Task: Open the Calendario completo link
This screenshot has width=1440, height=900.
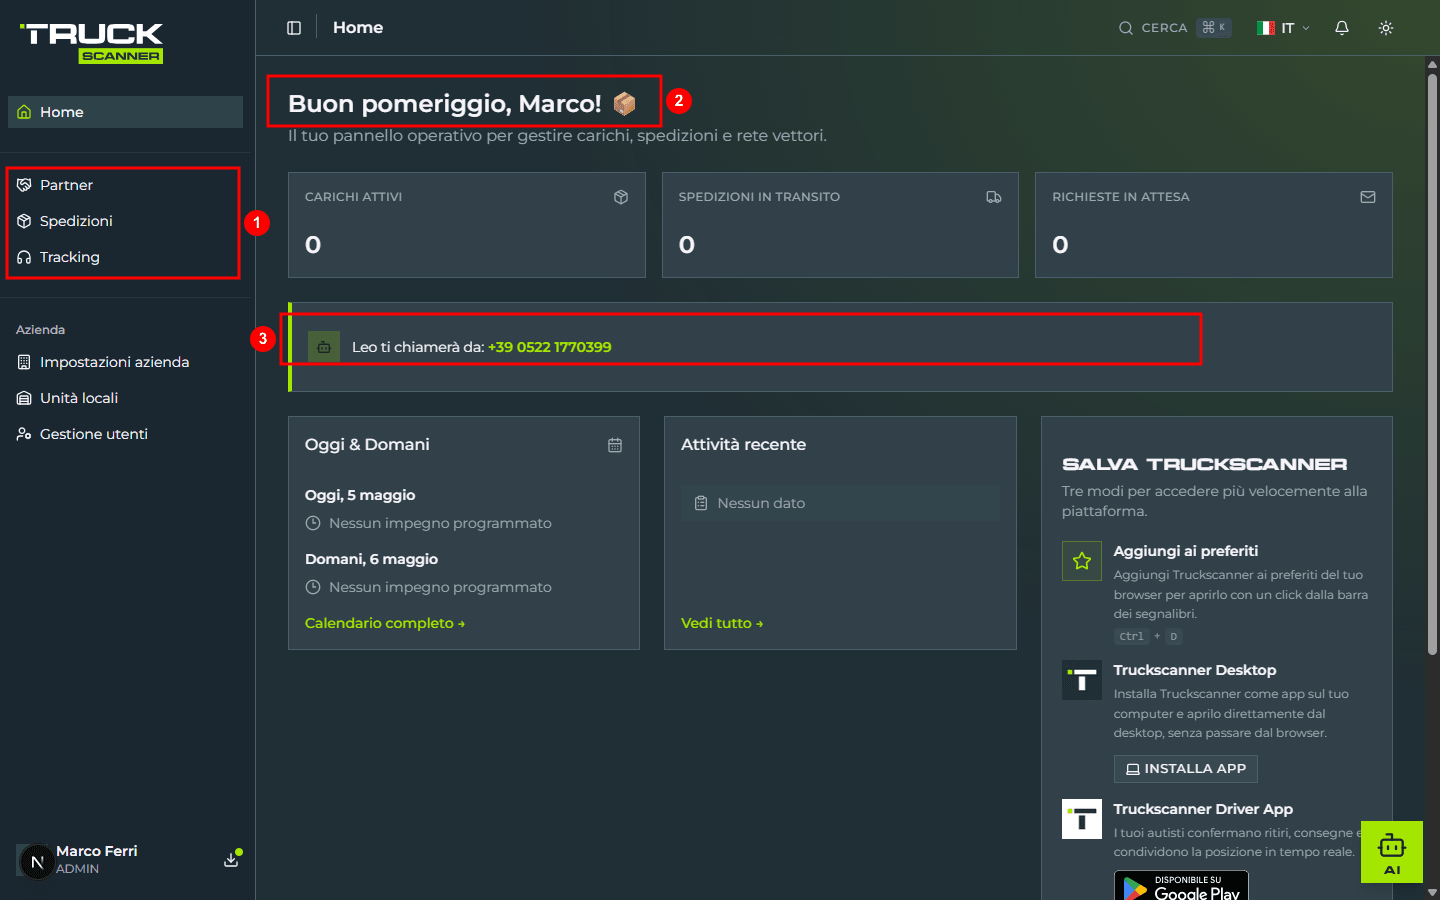Action: click(385, 623)
